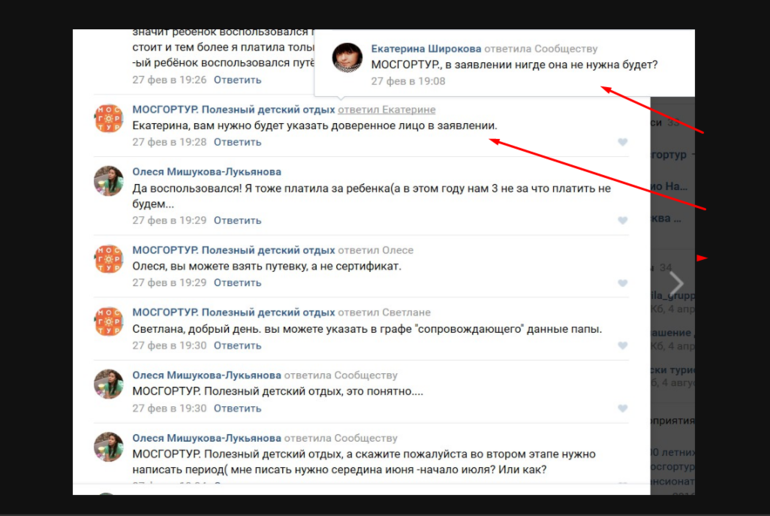Open timestamp '27 фев в 19:08' in popup

click(408, 81)
